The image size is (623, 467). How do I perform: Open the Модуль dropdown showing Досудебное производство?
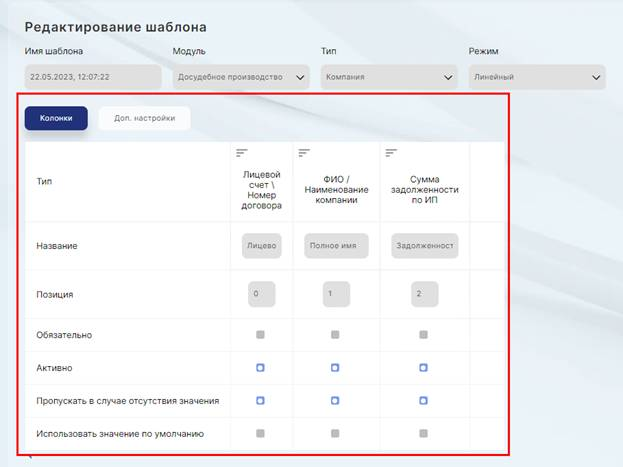[x=241, y=77]
